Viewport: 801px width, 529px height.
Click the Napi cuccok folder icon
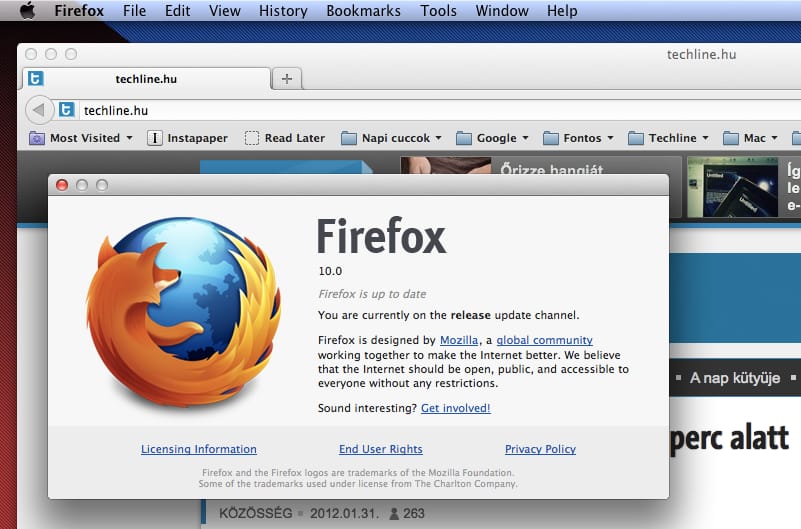[348, 138]
